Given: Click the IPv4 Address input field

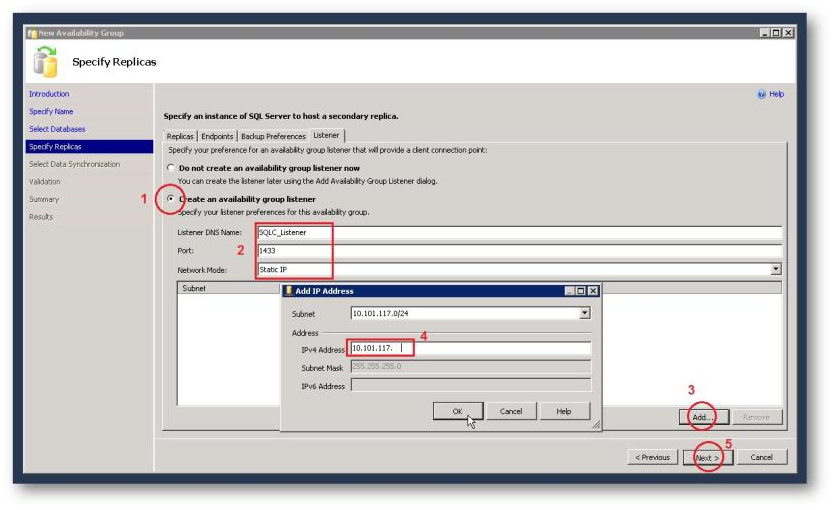Looking at the screenshot, I should click(470, 348).
